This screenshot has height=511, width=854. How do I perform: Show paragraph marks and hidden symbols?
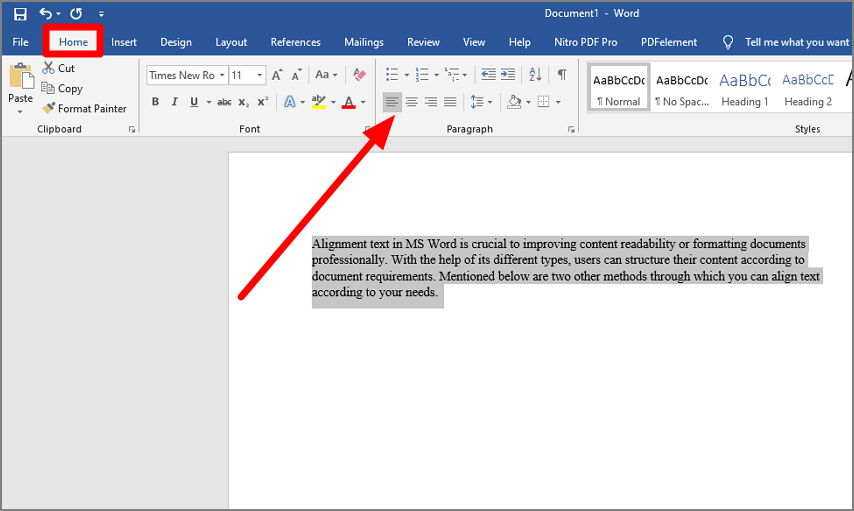(x=562, y=74)
